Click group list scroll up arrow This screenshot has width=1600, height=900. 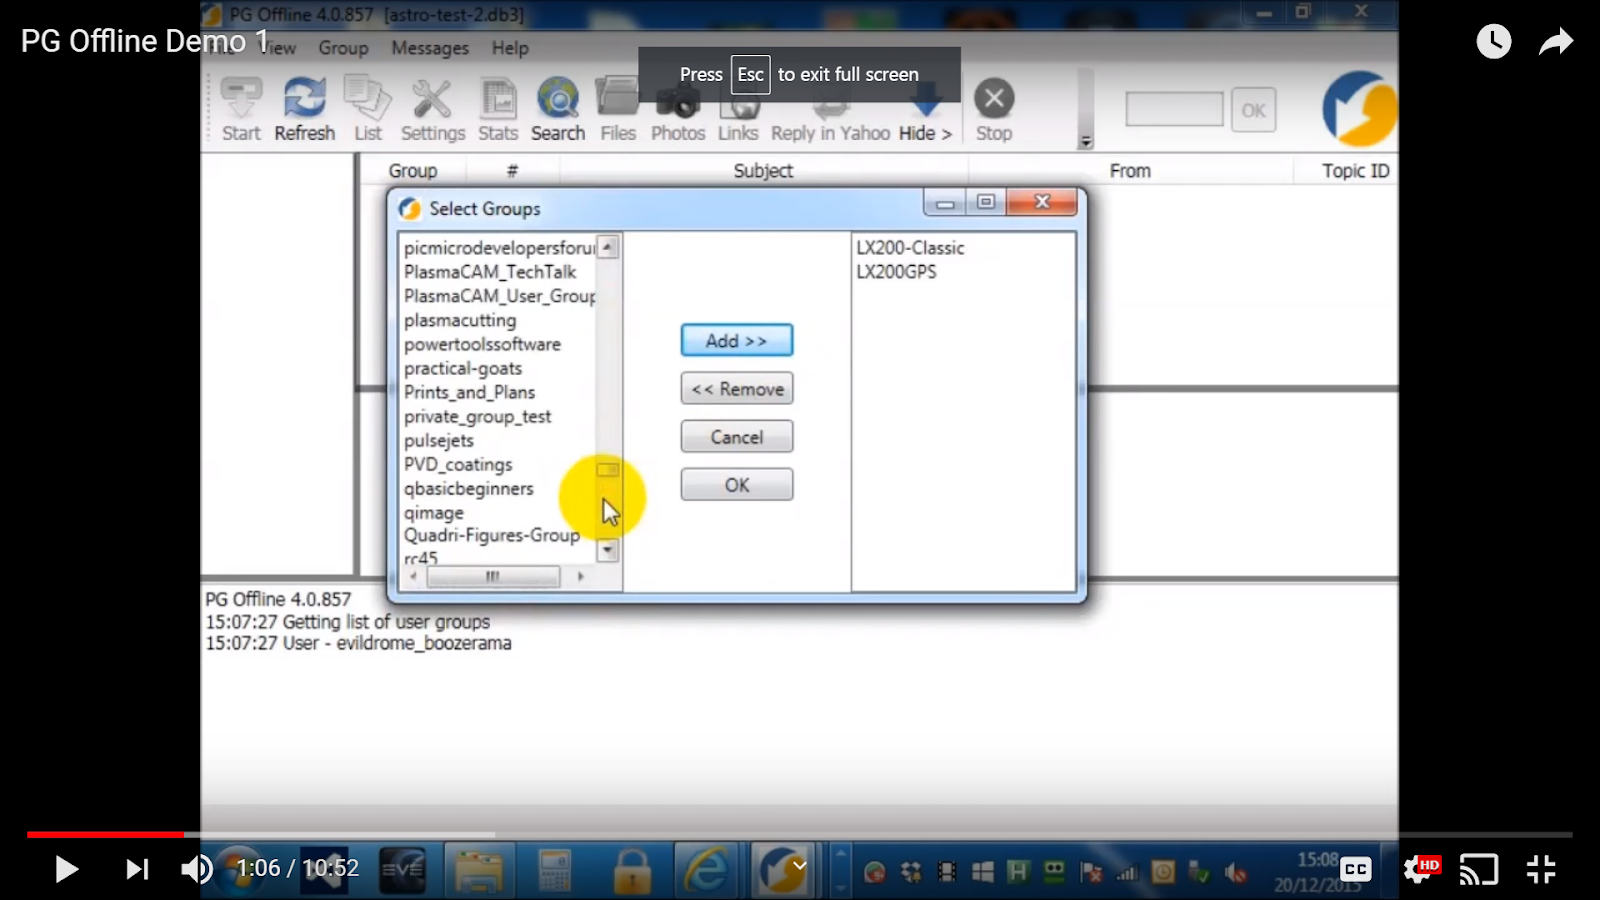[608, 247]
